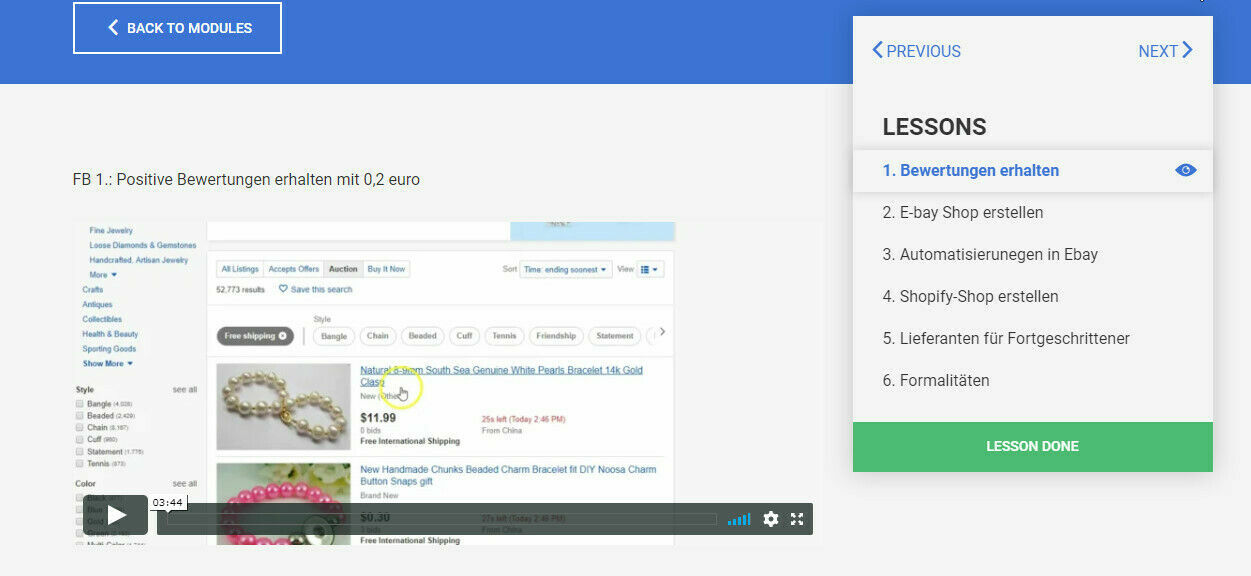Open the Health & Beauty category
The width and height of the screenshot is (1251, 576).
(110, 335)
